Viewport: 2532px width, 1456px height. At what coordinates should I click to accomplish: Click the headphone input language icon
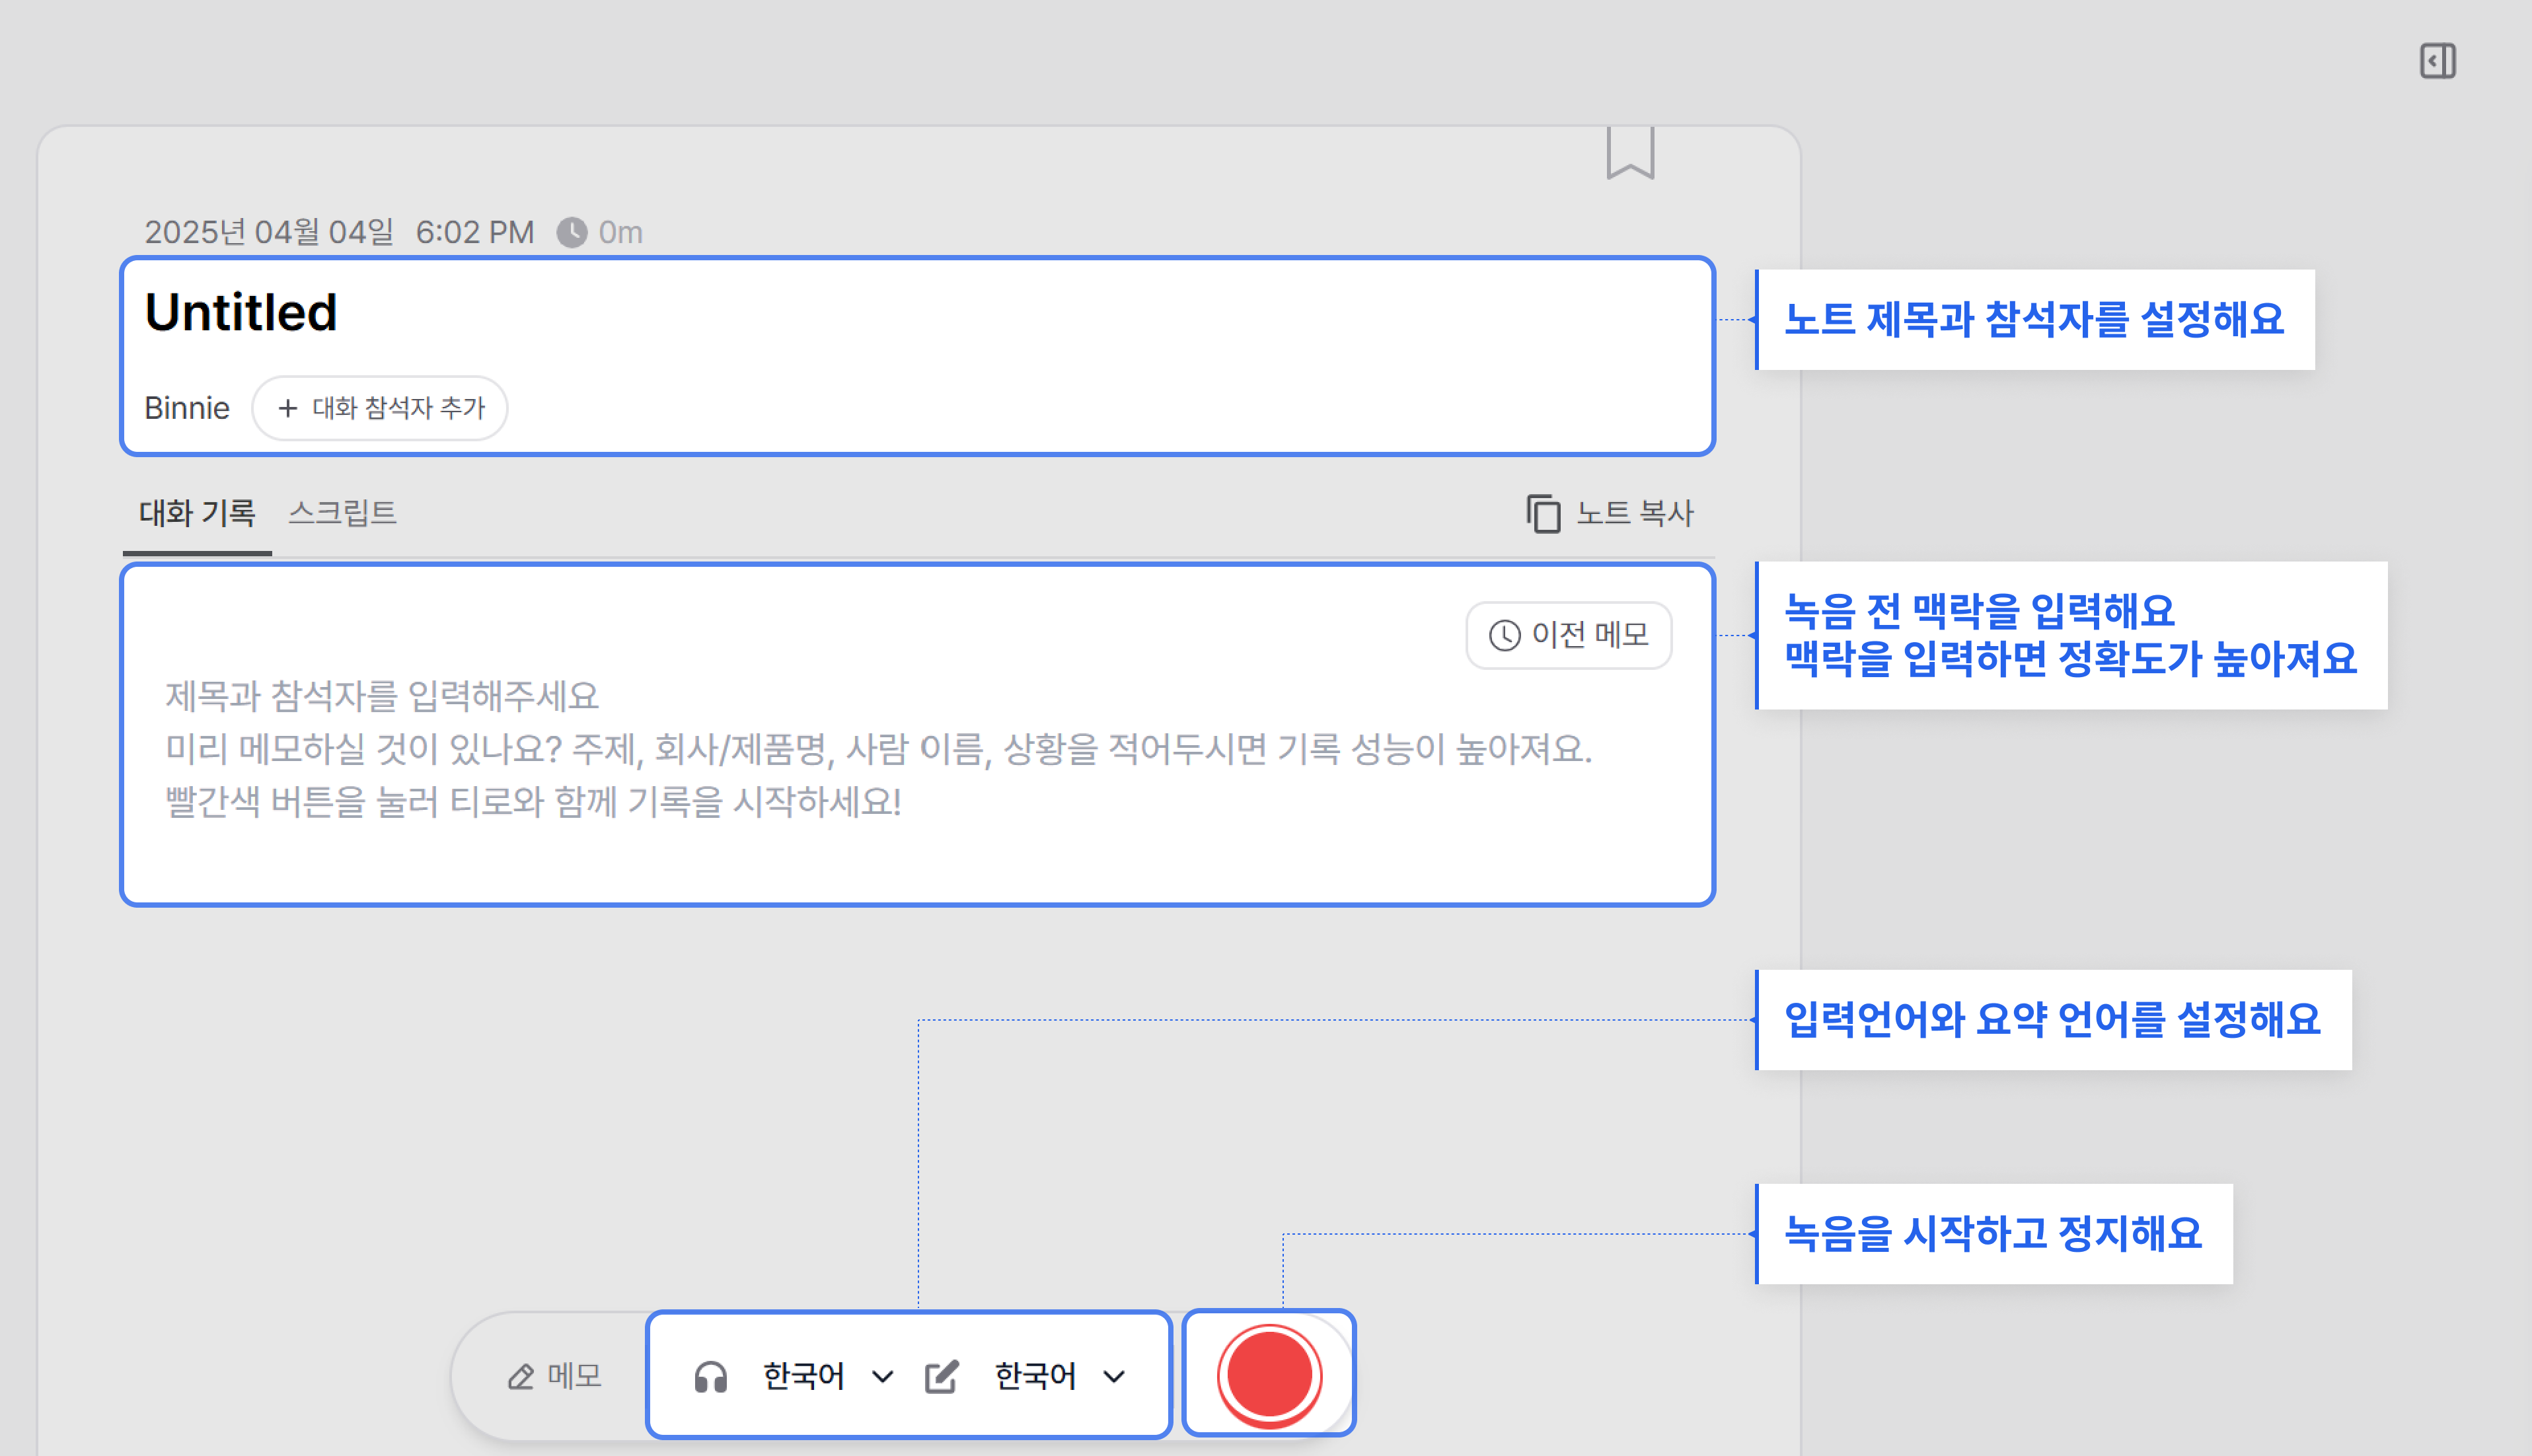711,1377
